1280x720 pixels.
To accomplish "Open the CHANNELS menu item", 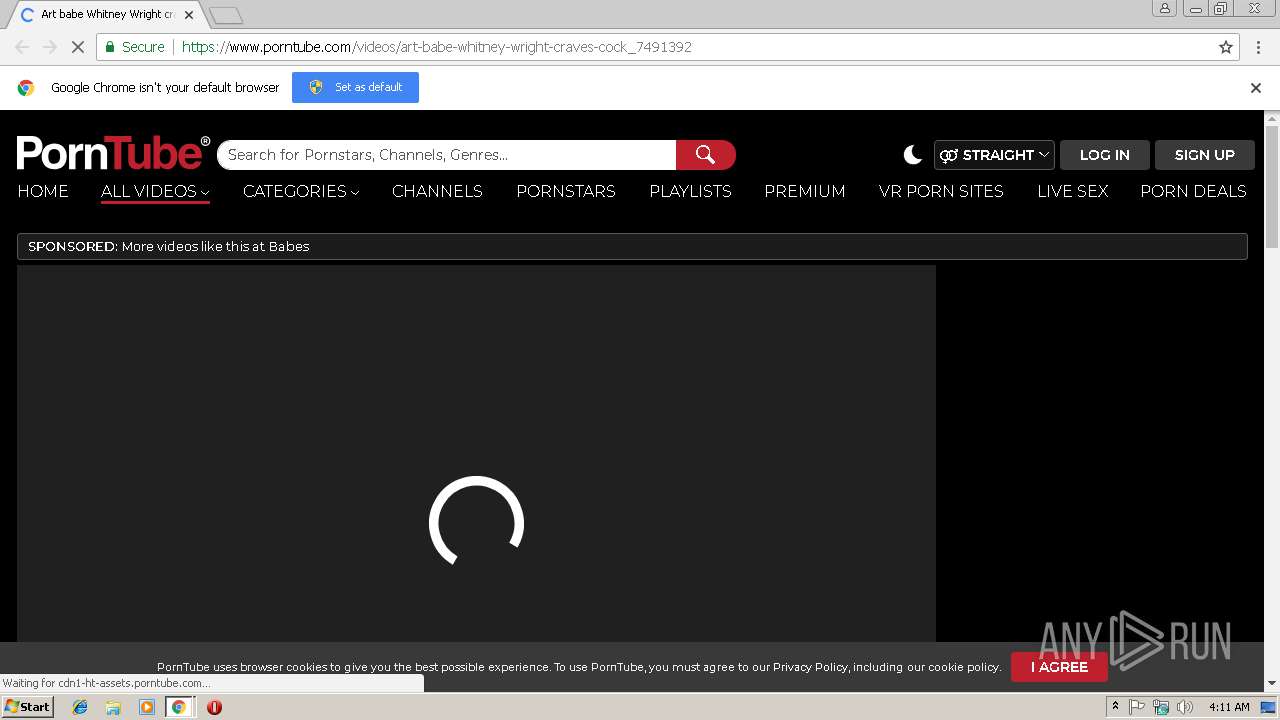I will (437, 191).
